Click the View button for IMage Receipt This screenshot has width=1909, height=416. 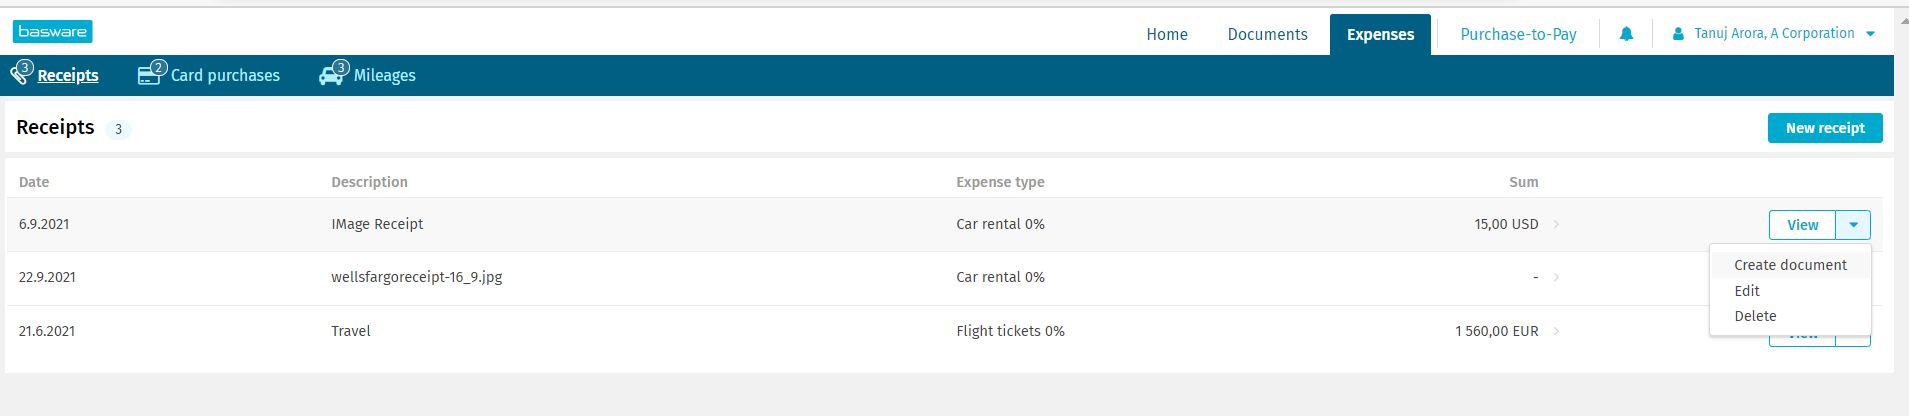point(1802,225)
